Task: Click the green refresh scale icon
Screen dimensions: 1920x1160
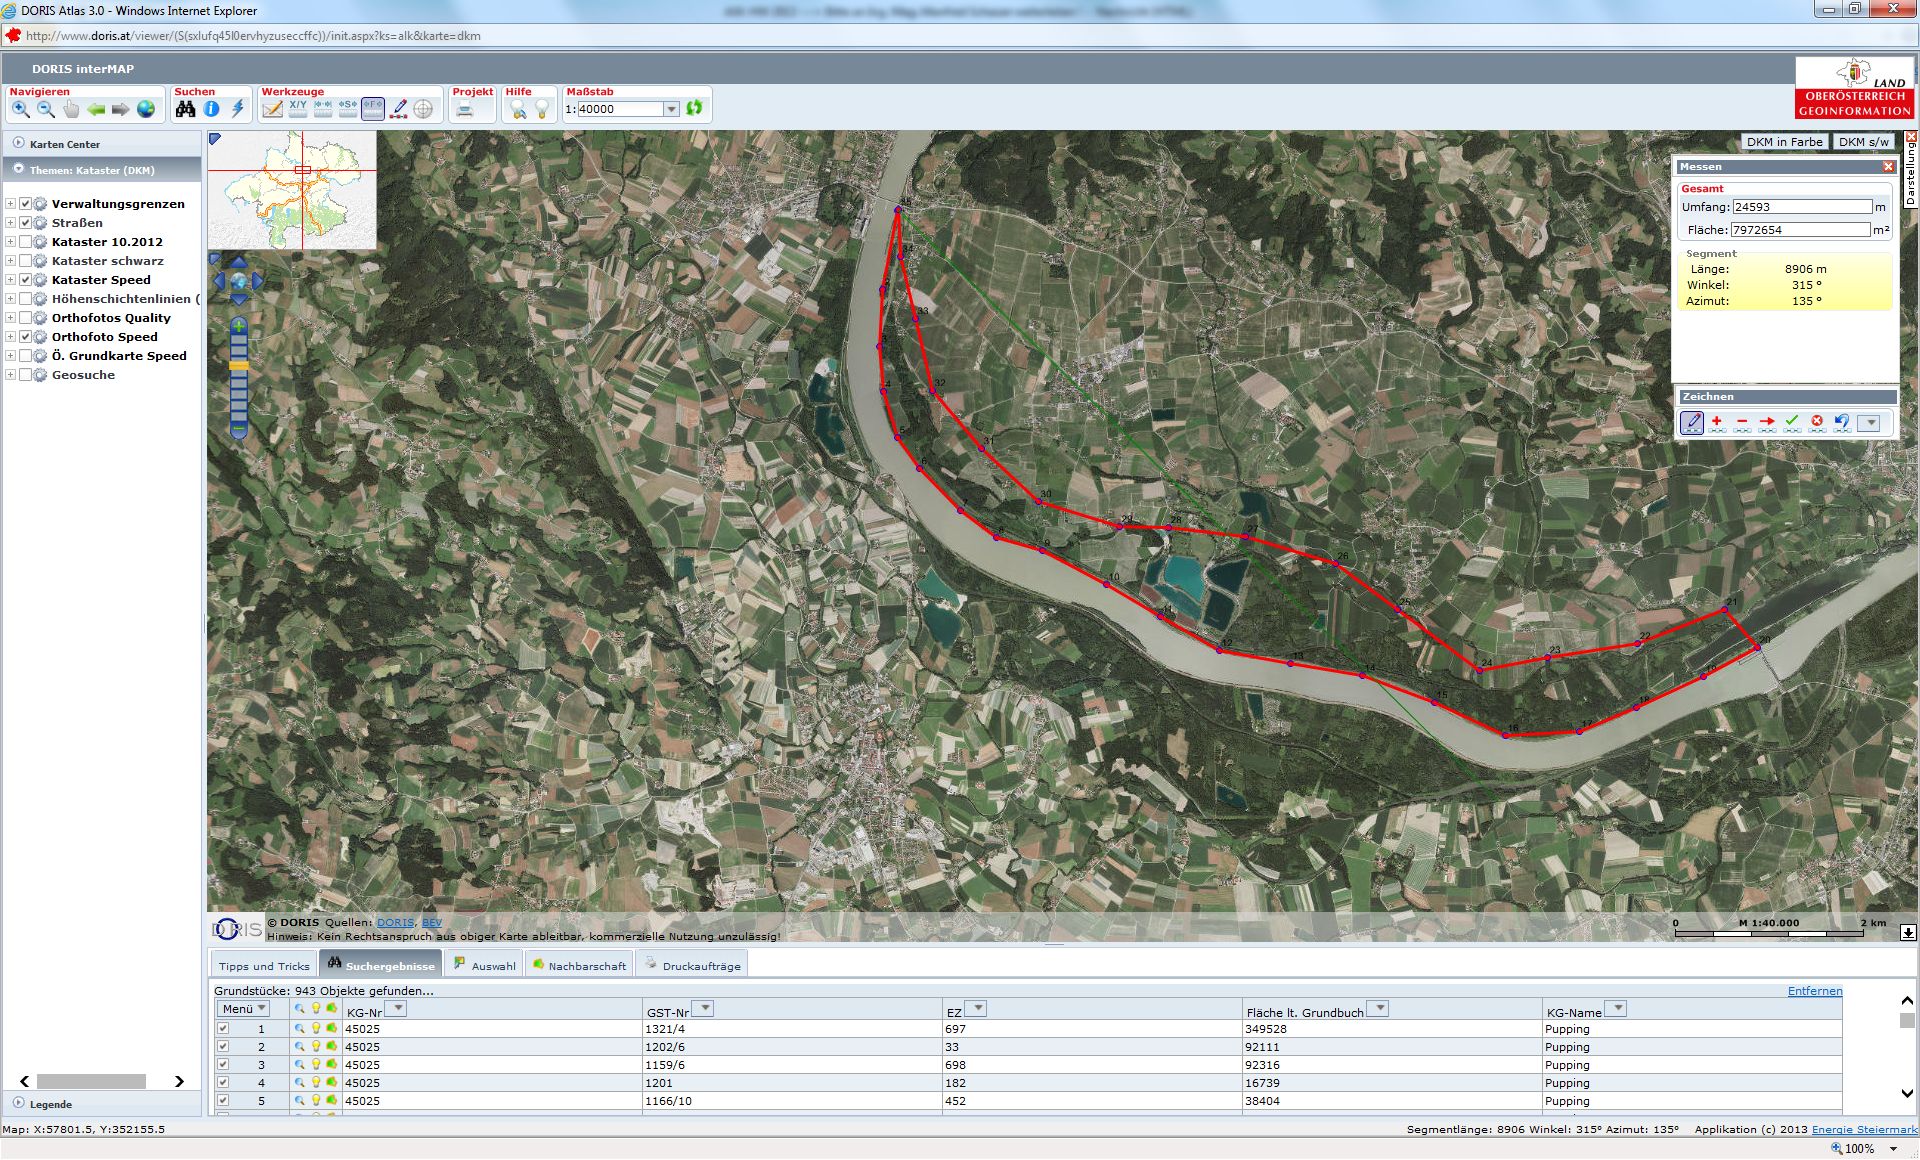Action: tap(694, 108)
